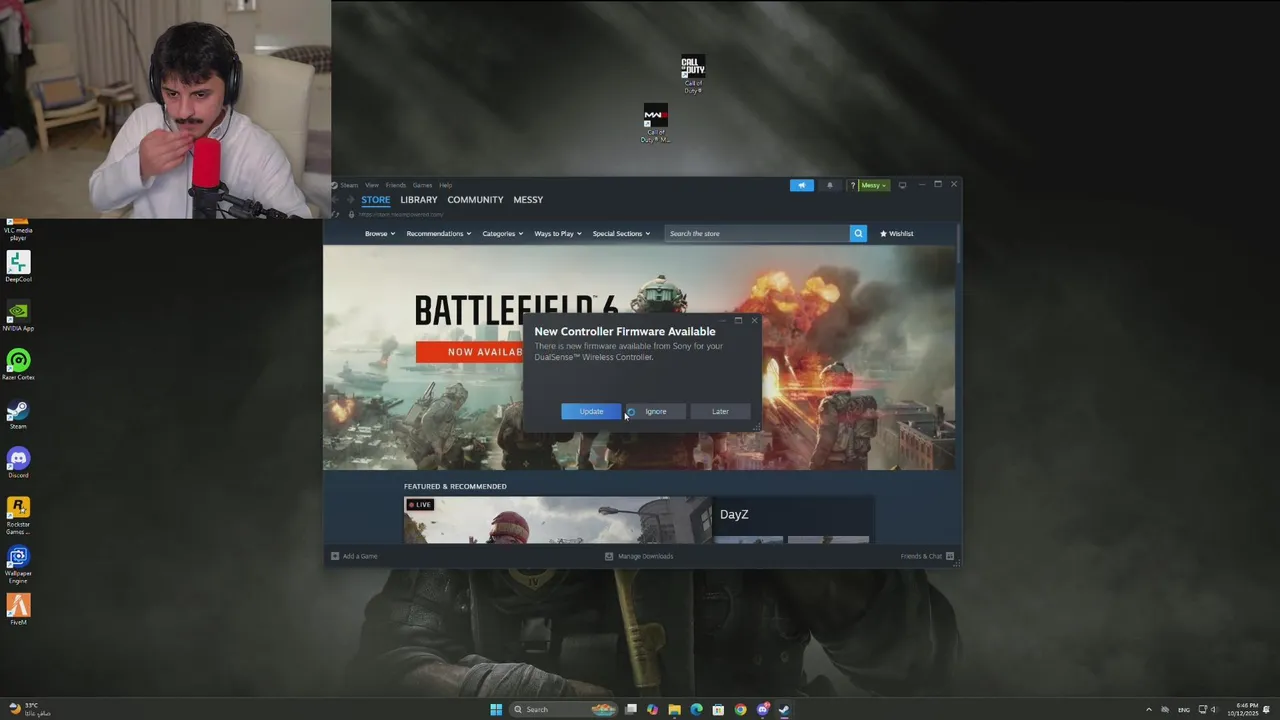Screen dimensions: 1280x720
Task: Expand the Categories dropdown
Action: coord(502,233)
